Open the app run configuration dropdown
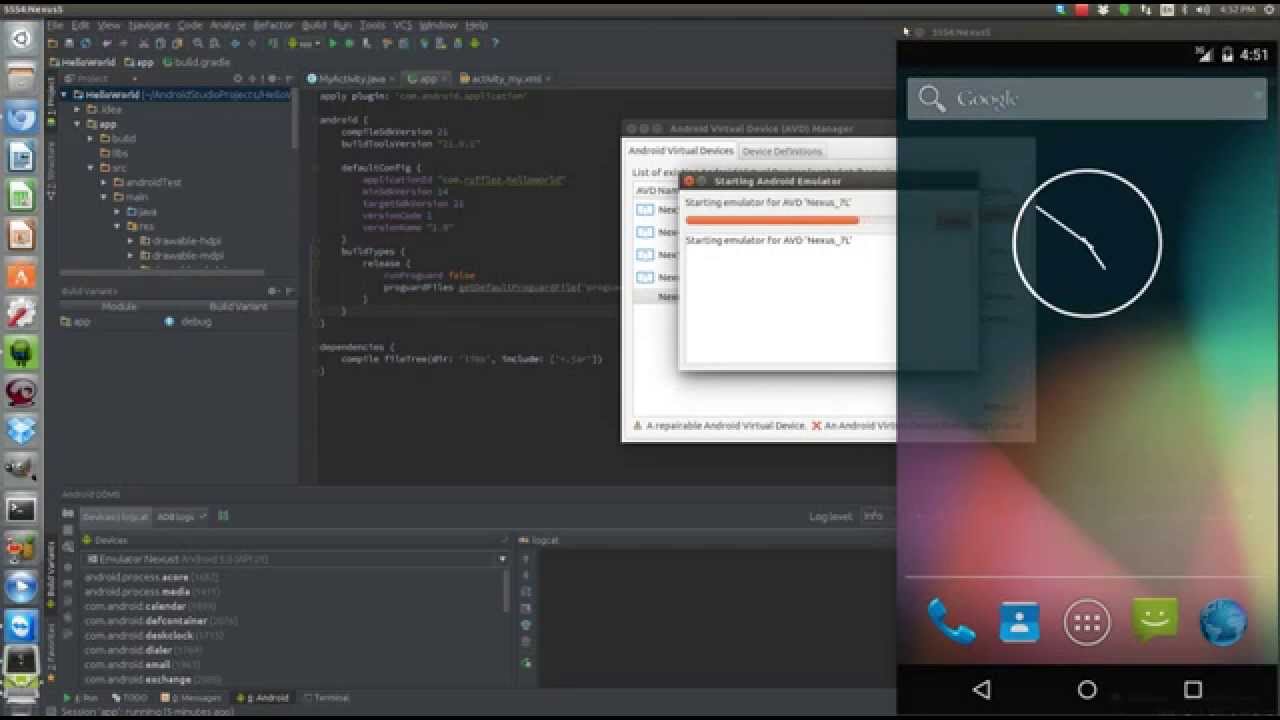This screenshot has height=720, width=1280. [303, 43]
